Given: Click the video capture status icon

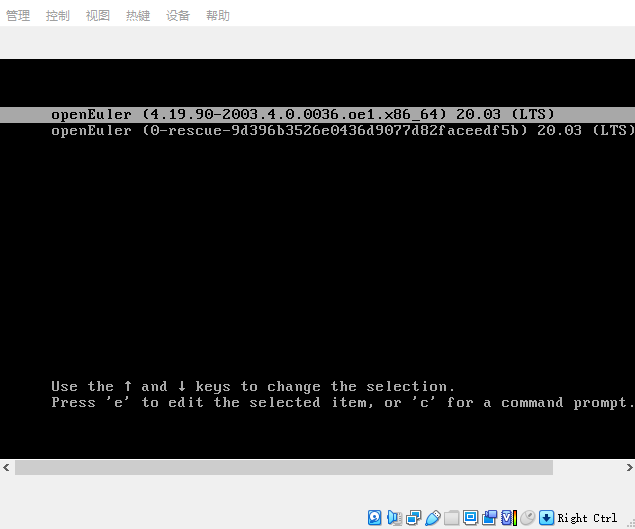Looking at the screenshot, I should 489,517.
